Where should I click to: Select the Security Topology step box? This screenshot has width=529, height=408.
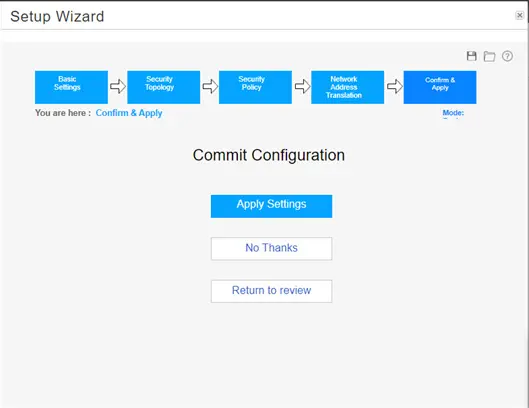click(164, 87)
